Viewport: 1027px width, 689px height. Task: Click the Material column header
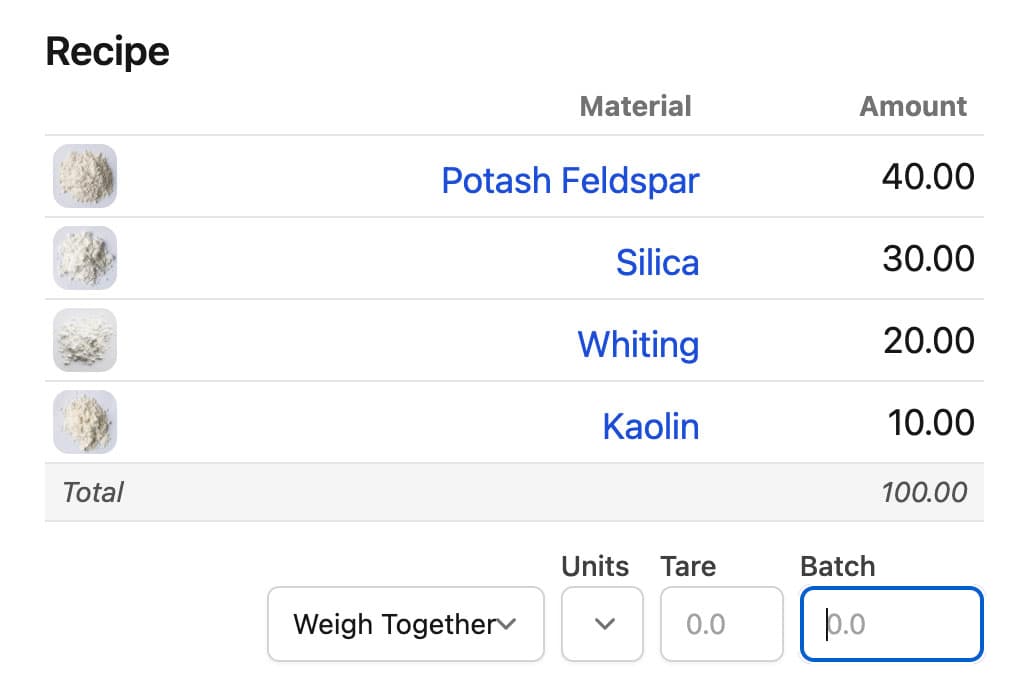click(635, 107)
